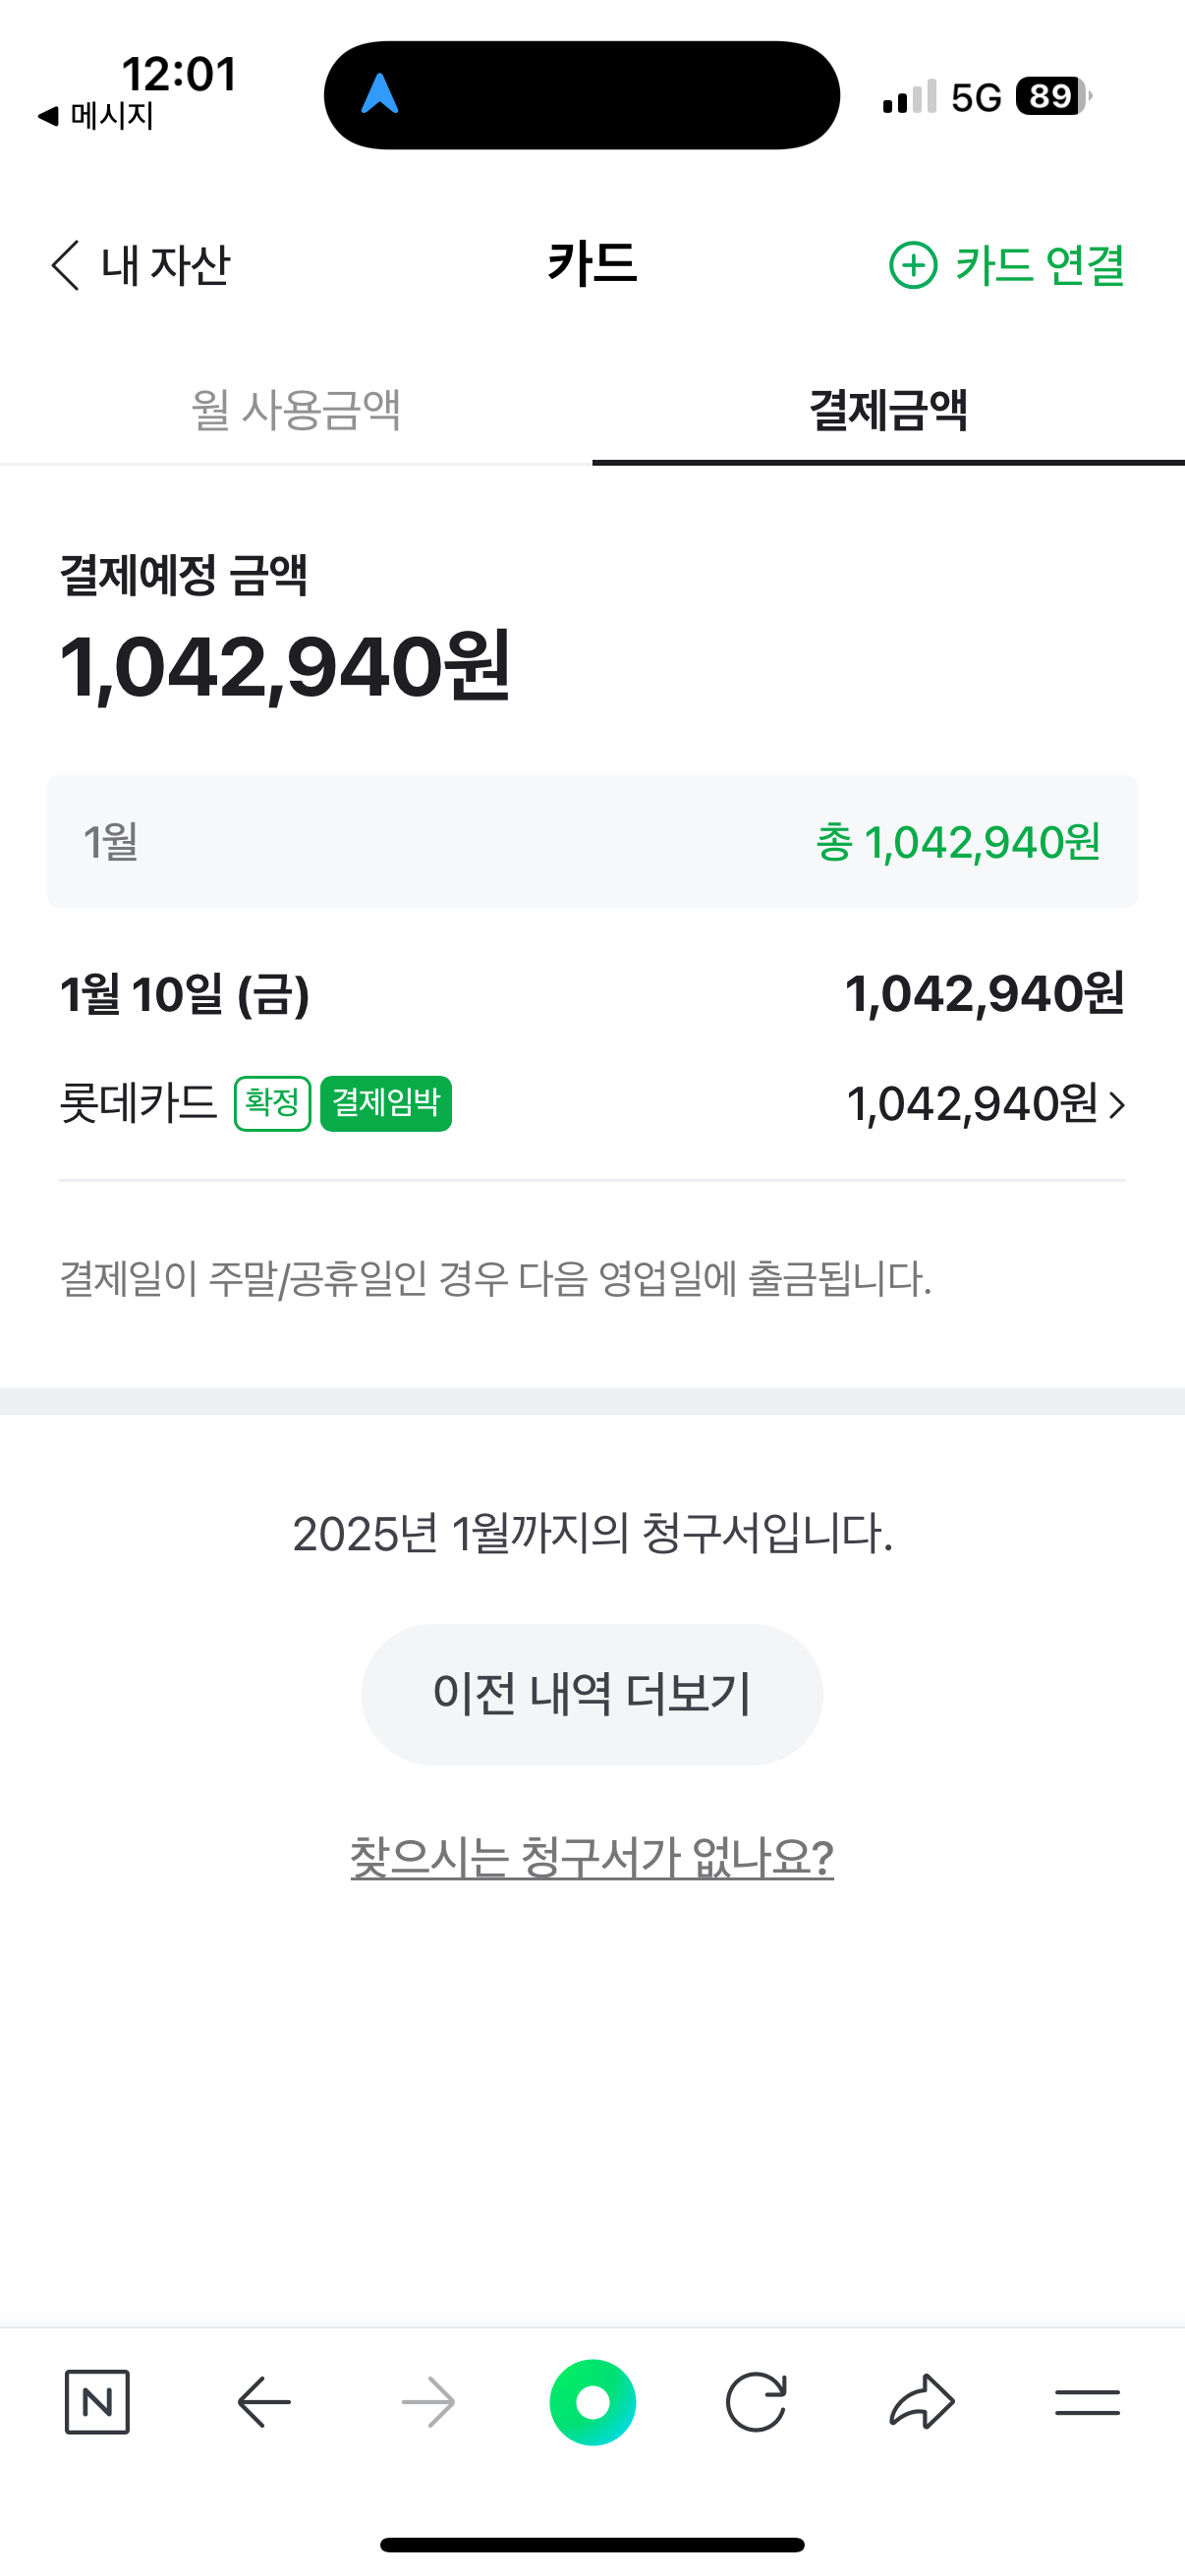
Task: Go back using bottom left arrow
Action: (264, 2401)
